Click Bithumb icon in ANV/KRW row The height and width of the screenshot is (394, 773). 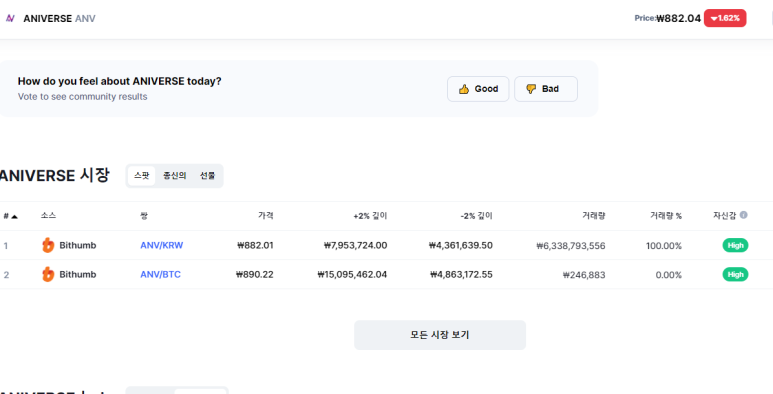point(48,245)
